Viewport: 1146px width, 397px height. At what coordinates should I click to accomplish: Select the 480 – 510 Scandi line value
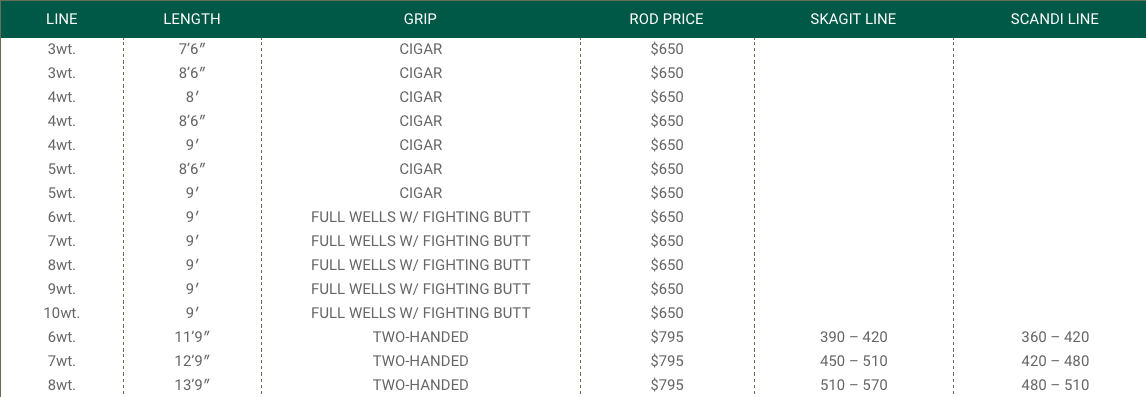coord(1055,385)
